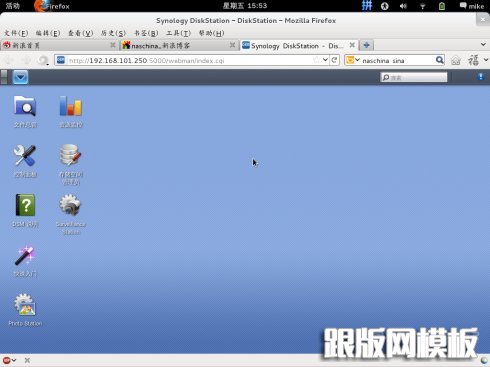Open the bookmarks menu in menu bar

(x=146, y=33)
